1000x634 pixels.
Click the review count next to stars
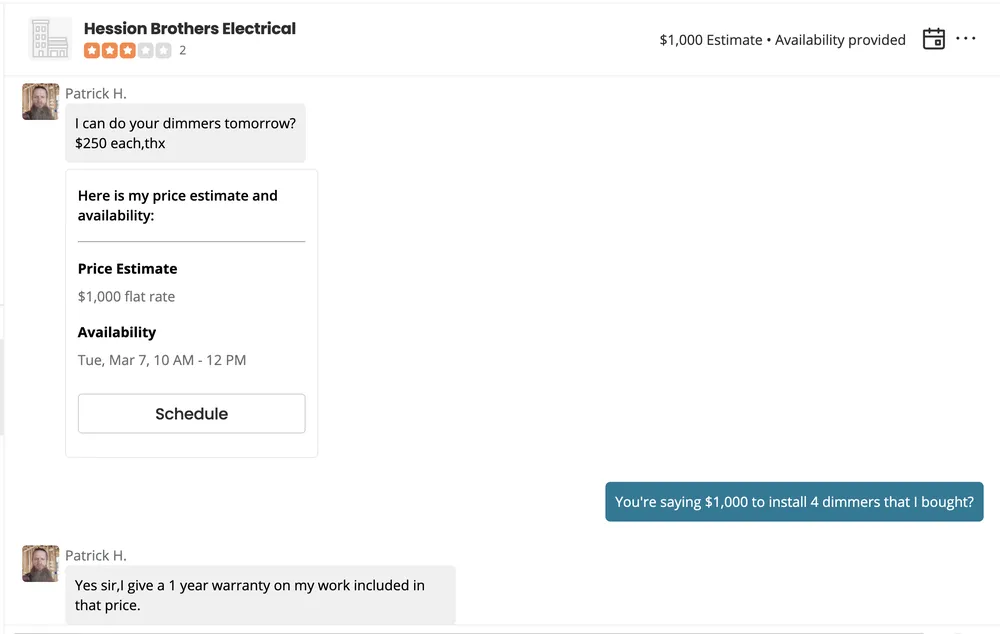pos(182,50)
